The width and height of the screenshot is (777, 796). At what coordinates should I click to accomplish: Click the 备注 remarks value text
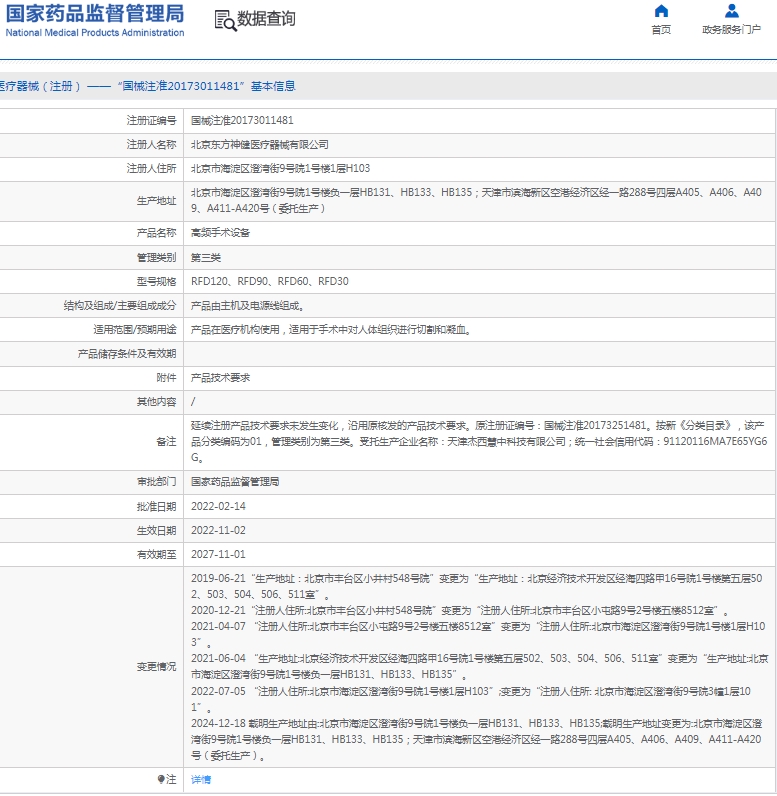click(479, 442)
